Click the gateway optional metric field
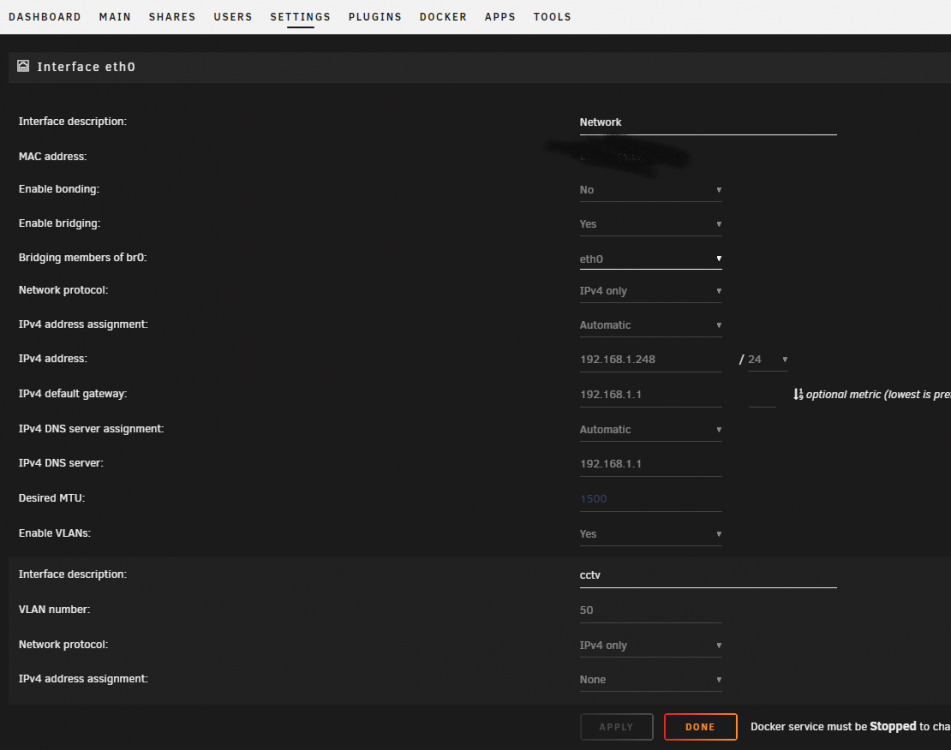 point(762,396)
